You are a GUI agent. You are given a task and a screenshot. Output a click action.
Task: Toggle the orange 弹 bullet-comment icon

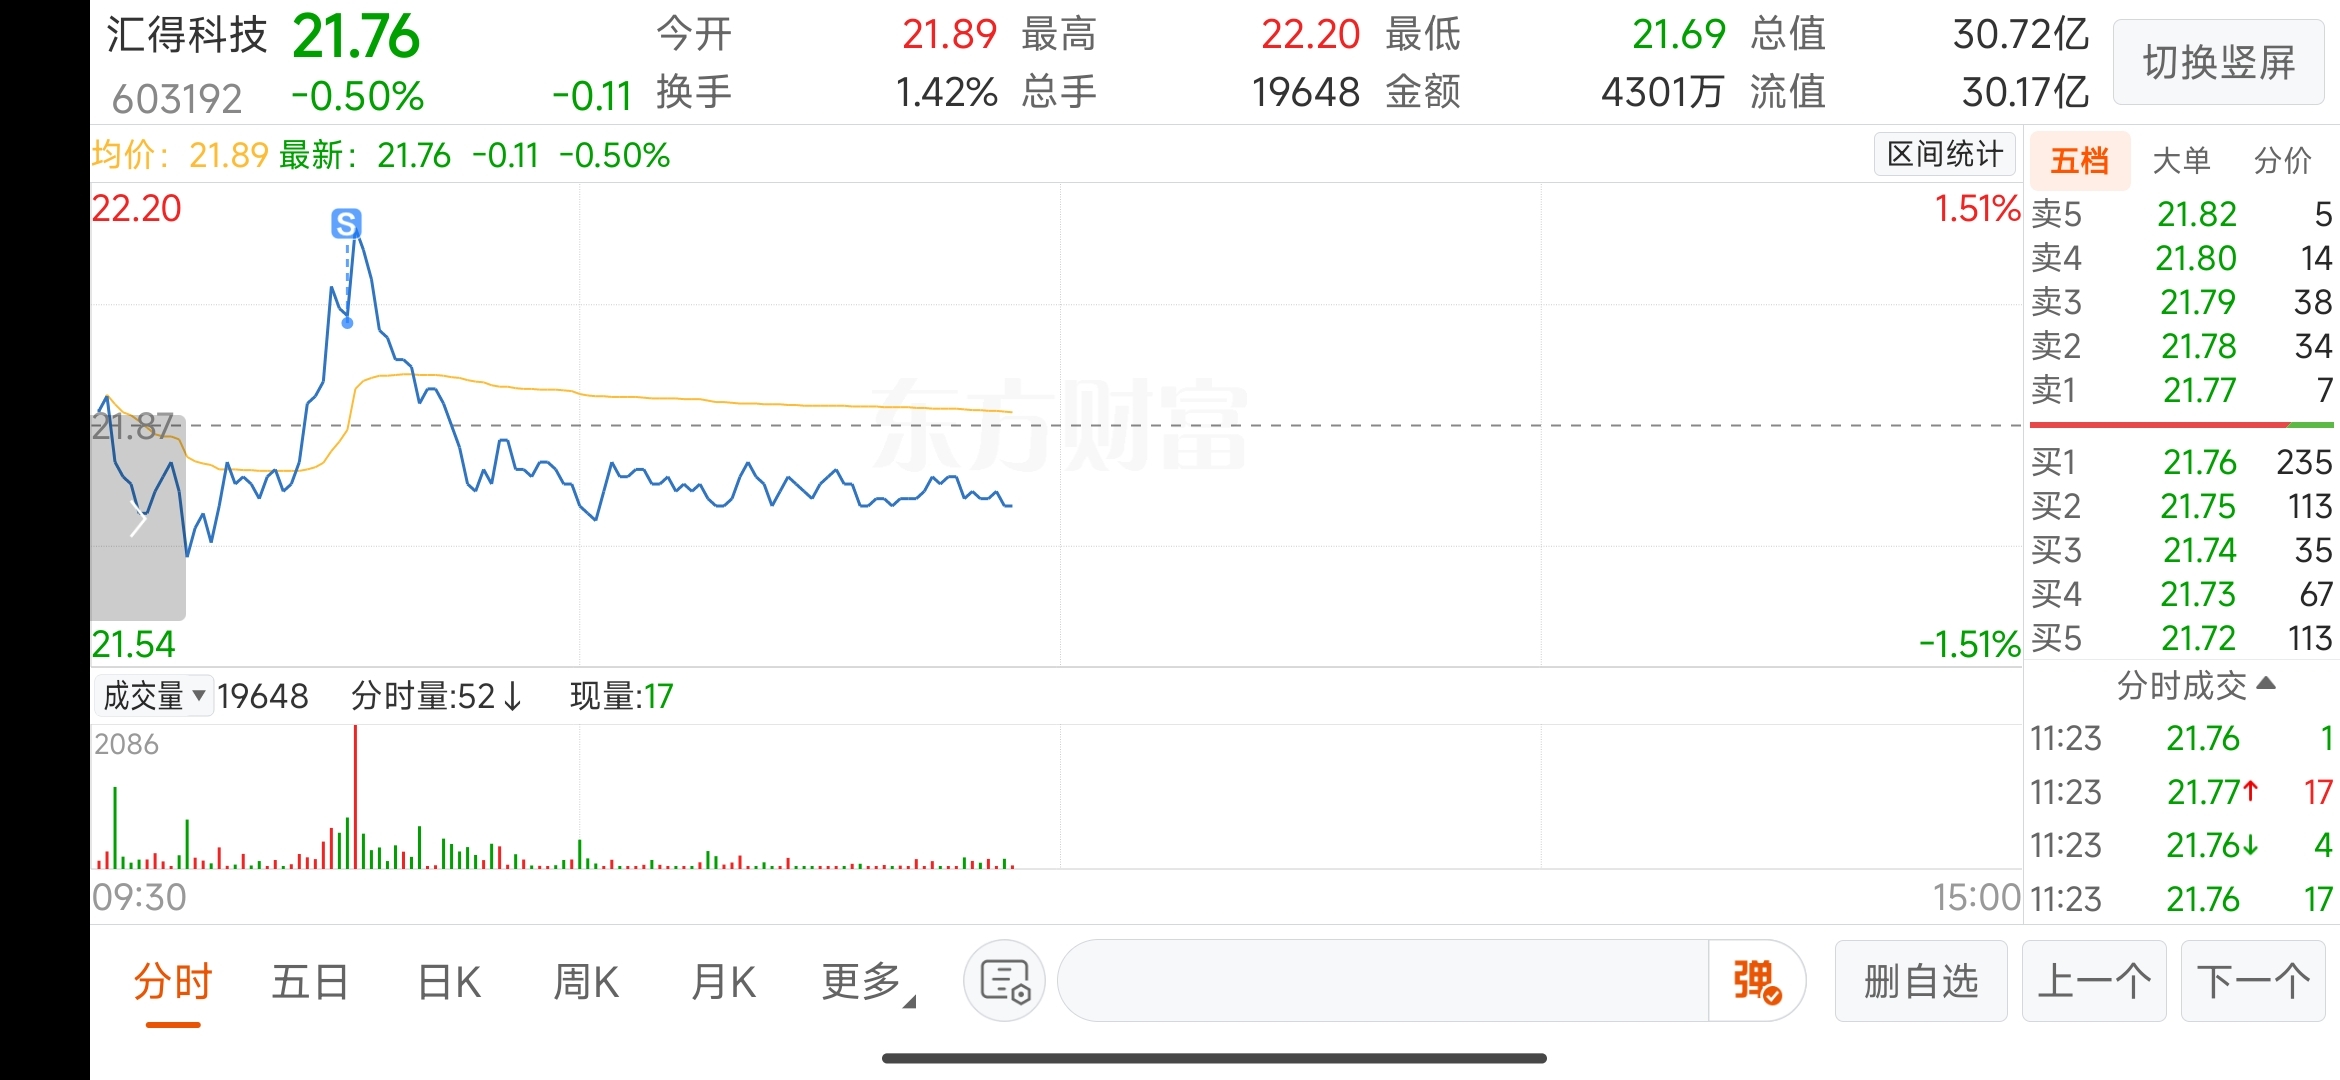coord(1757,981)
